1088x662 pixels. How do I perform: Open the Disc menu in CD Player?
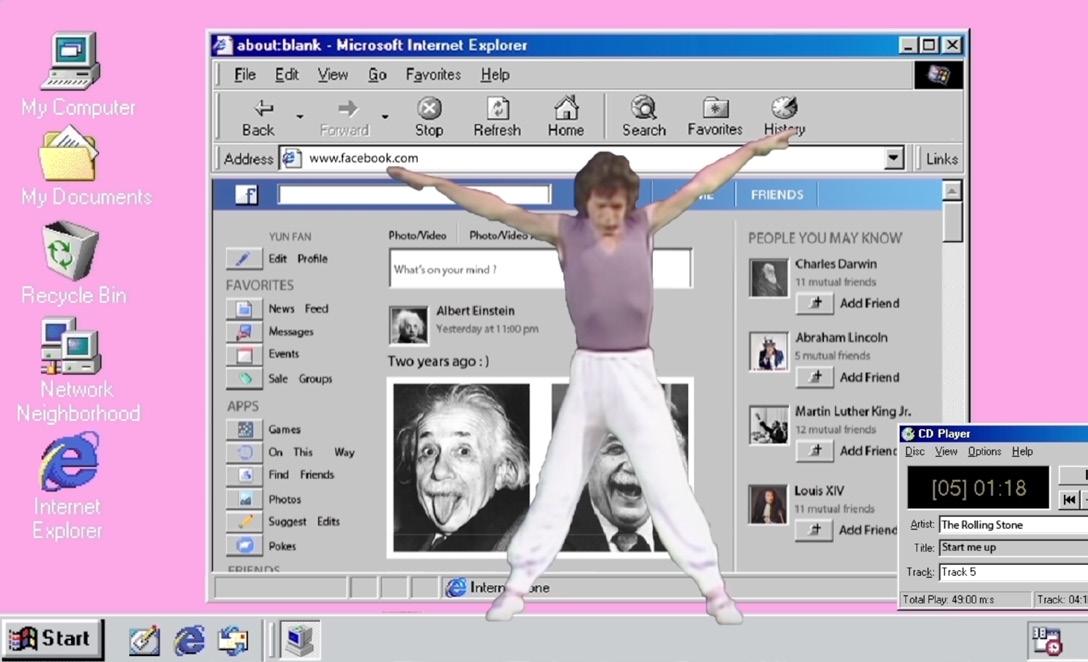915,452
